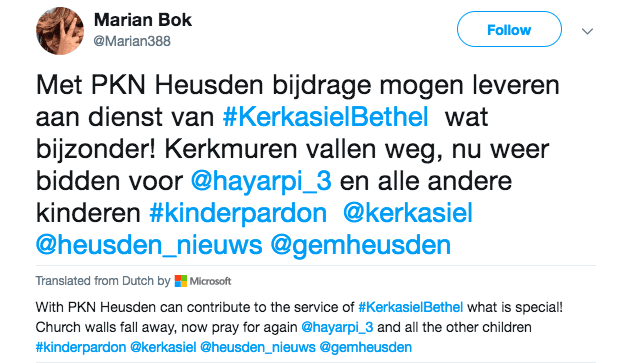Viewport: 633px width, 363px height.
Task: Expand the tweet options chevron
Action: pyautogui.click(x=587, y=31)
